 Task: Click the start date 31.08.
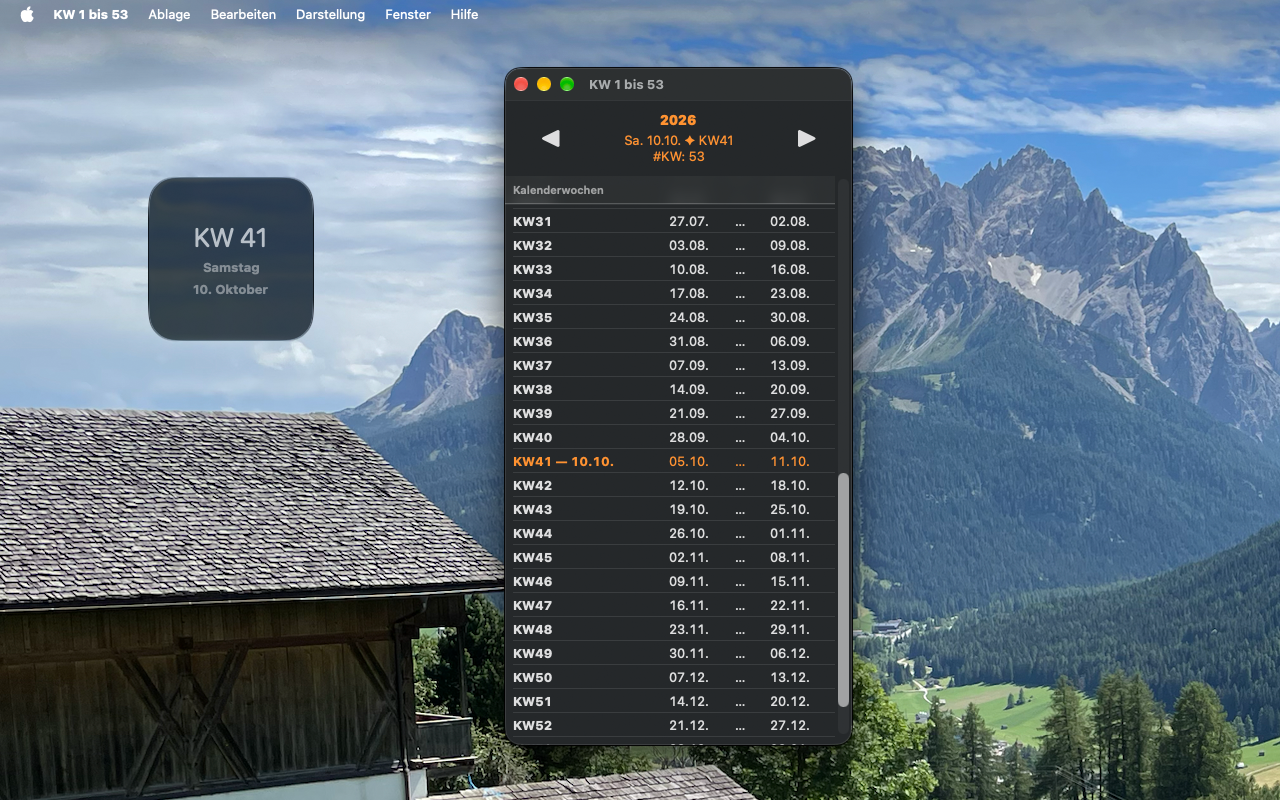click(x=689, y=341)
